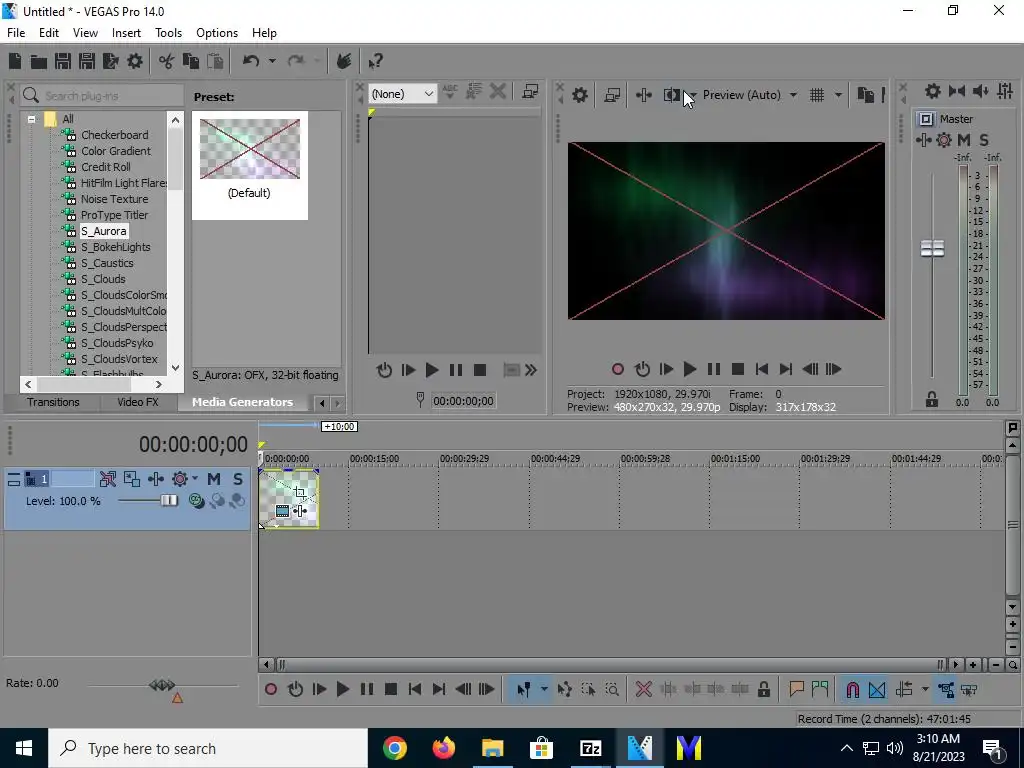Click the track 1 Level slider handle
Screen dimensions: 1024x768
[169, 500]
